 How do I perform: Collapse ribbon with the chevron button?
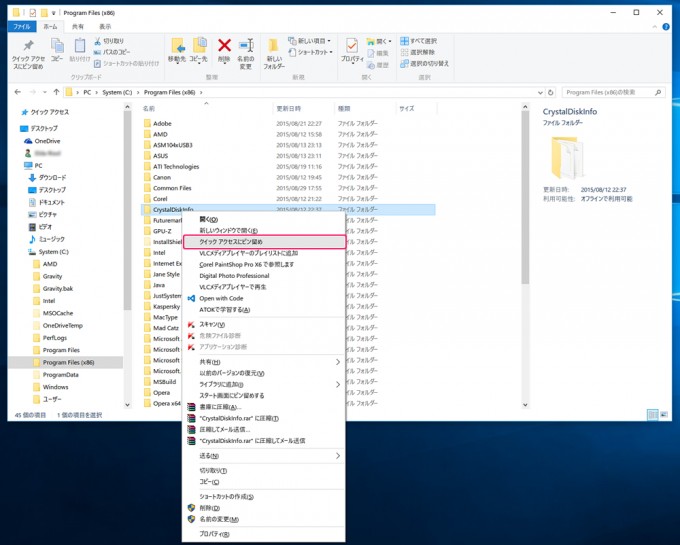pos(655,27)
